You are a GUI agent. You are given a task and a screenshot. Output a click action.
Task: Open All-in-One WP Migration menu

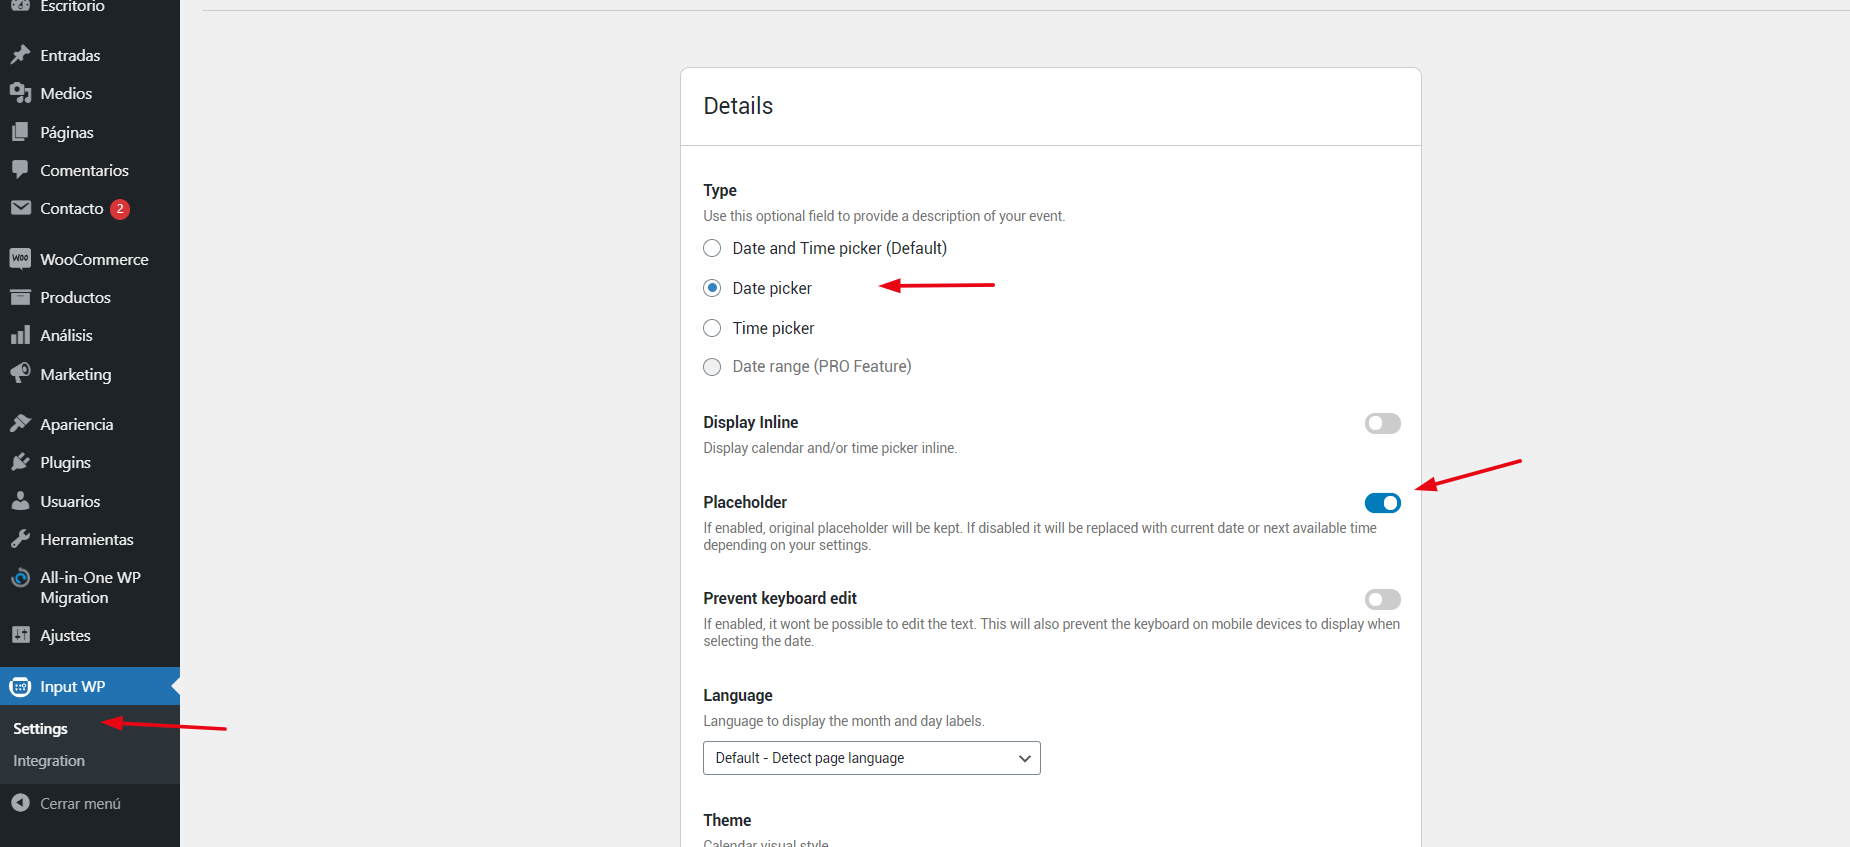90,587
